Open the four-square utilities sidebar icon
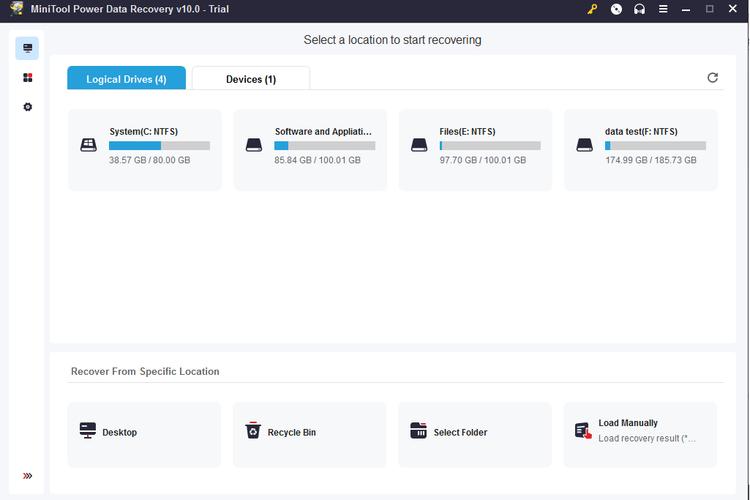750x500 pixels. pos(28,78)
